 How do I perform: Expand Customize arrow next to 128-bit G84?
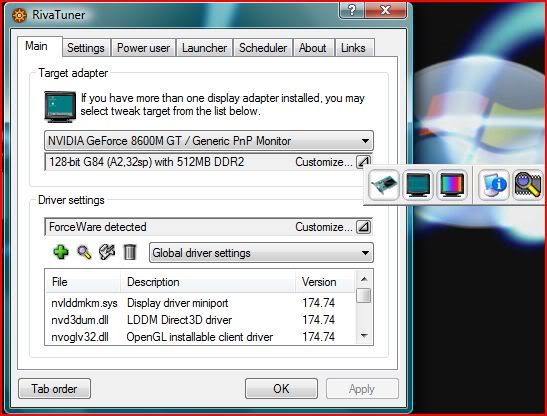(364, 162)
